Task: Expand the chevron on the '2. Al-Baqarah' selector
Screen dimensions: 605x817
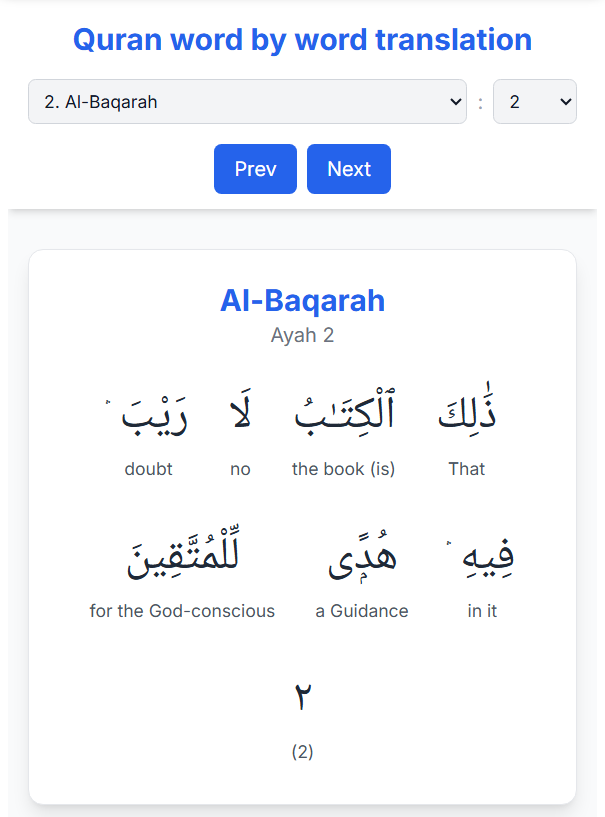Action: tap(457, 101)
